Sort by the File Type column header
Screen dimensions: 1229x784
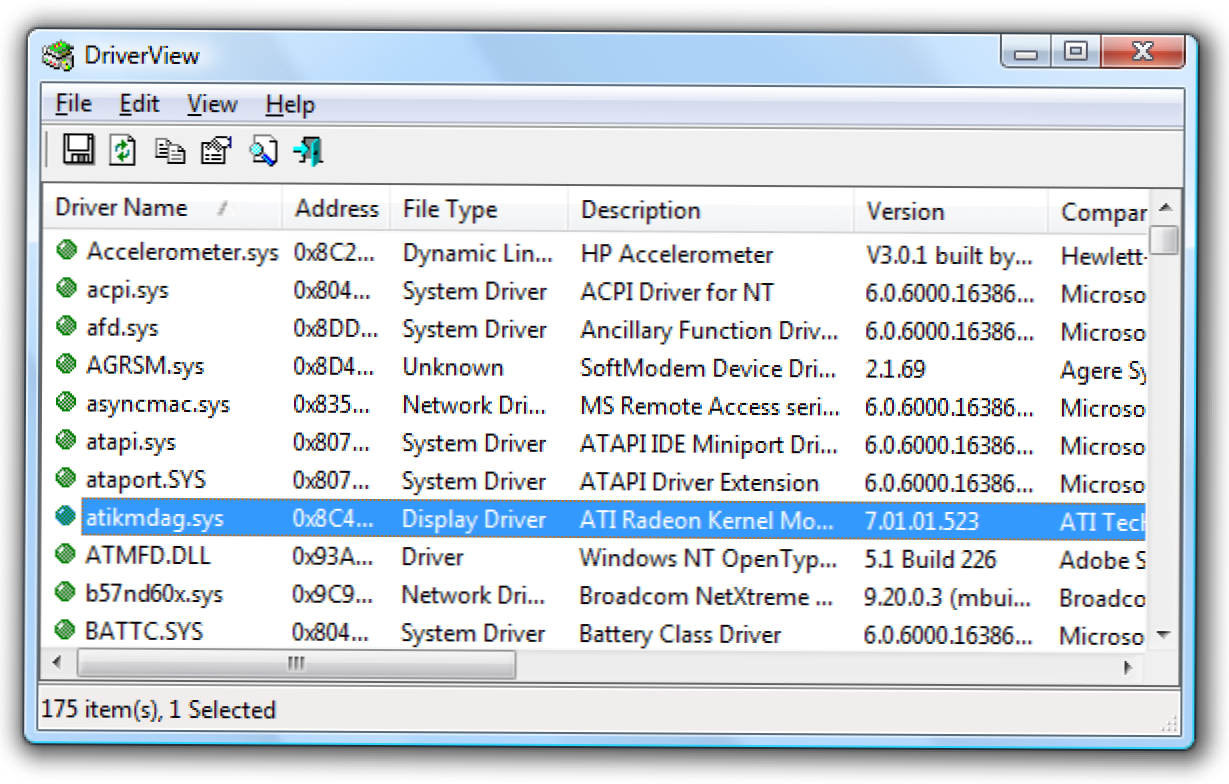pyautogui.click(x=449, y=210)
